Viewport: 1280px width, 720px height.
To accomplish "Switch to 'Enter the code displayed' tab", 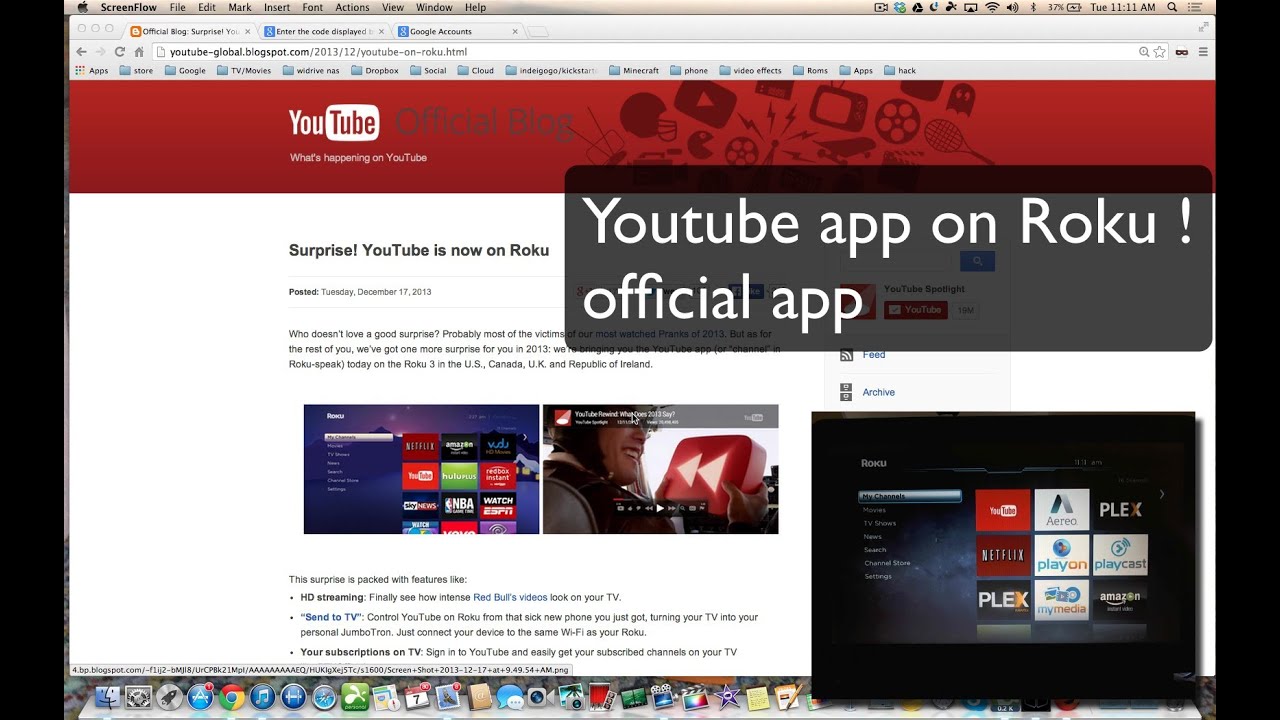I will coord(326,31).
